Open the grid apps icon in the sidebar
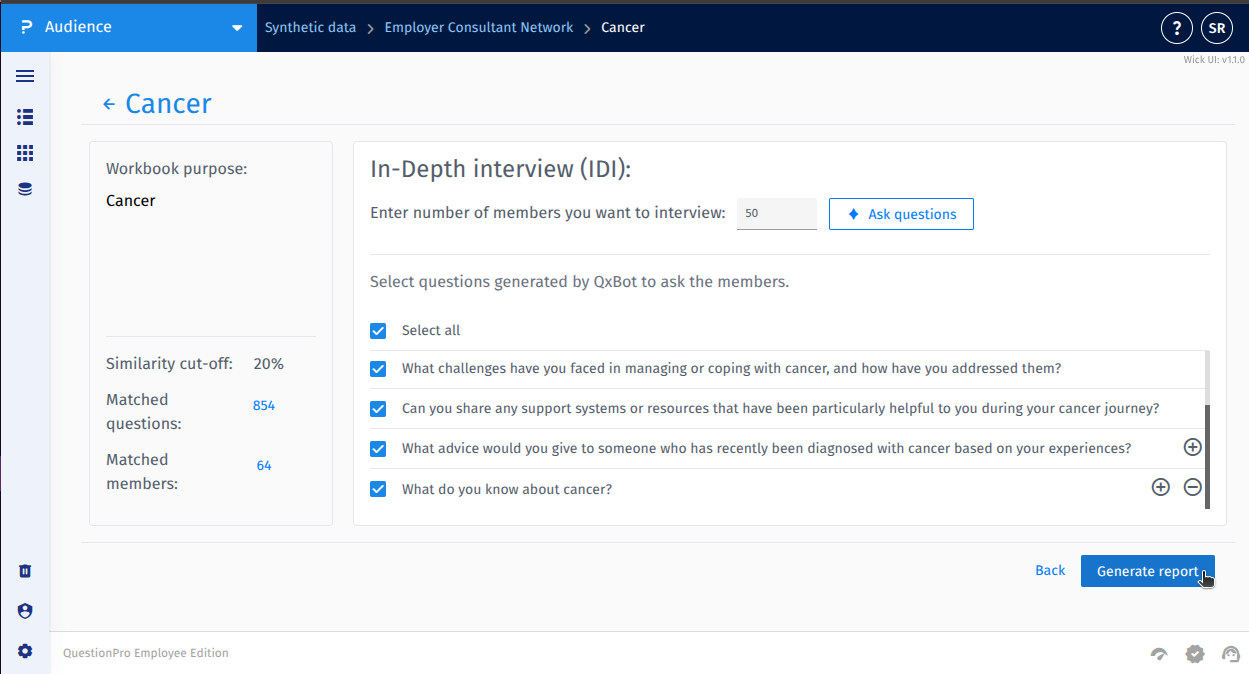This screenshot has height=674, width=1249. pyautogui.click(x=25, y=153)
